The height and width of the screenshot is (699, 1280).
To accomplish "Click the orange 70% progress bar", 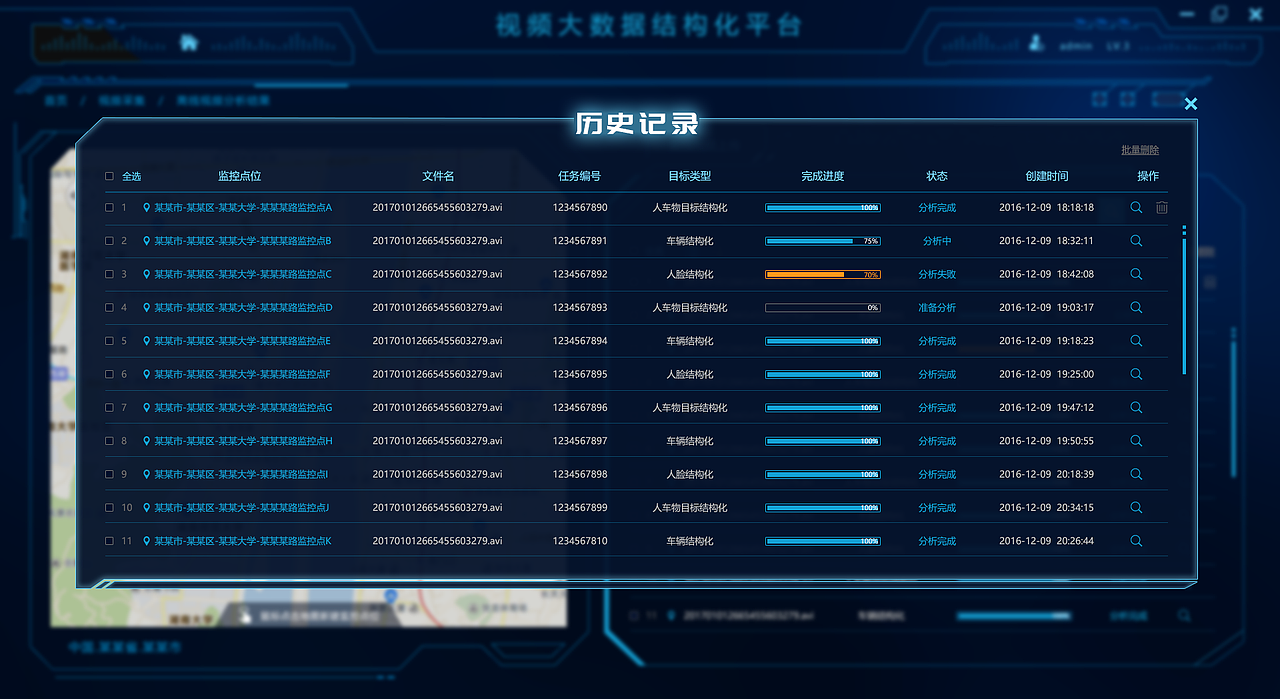I will click(823, 274).
